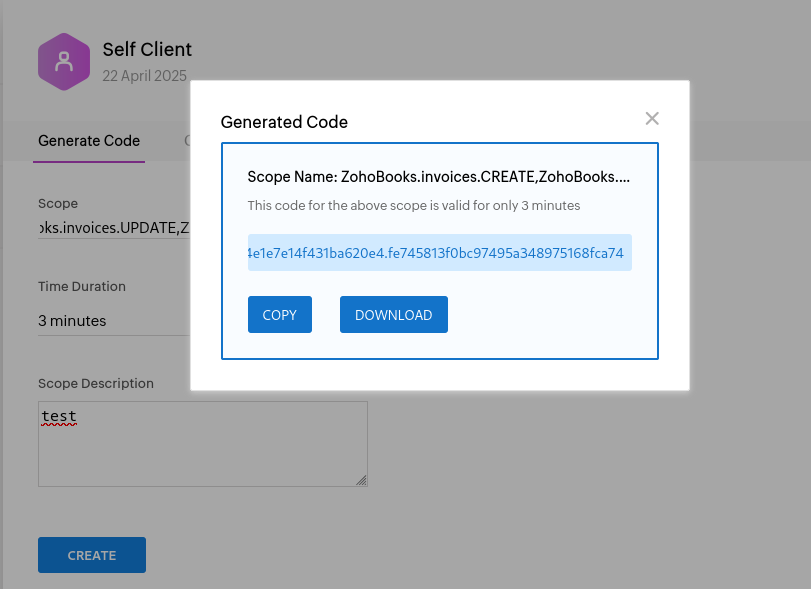Click the Scope Name text line
The image size is (811, 589).
pyautogui.click(x=439, y=177)
